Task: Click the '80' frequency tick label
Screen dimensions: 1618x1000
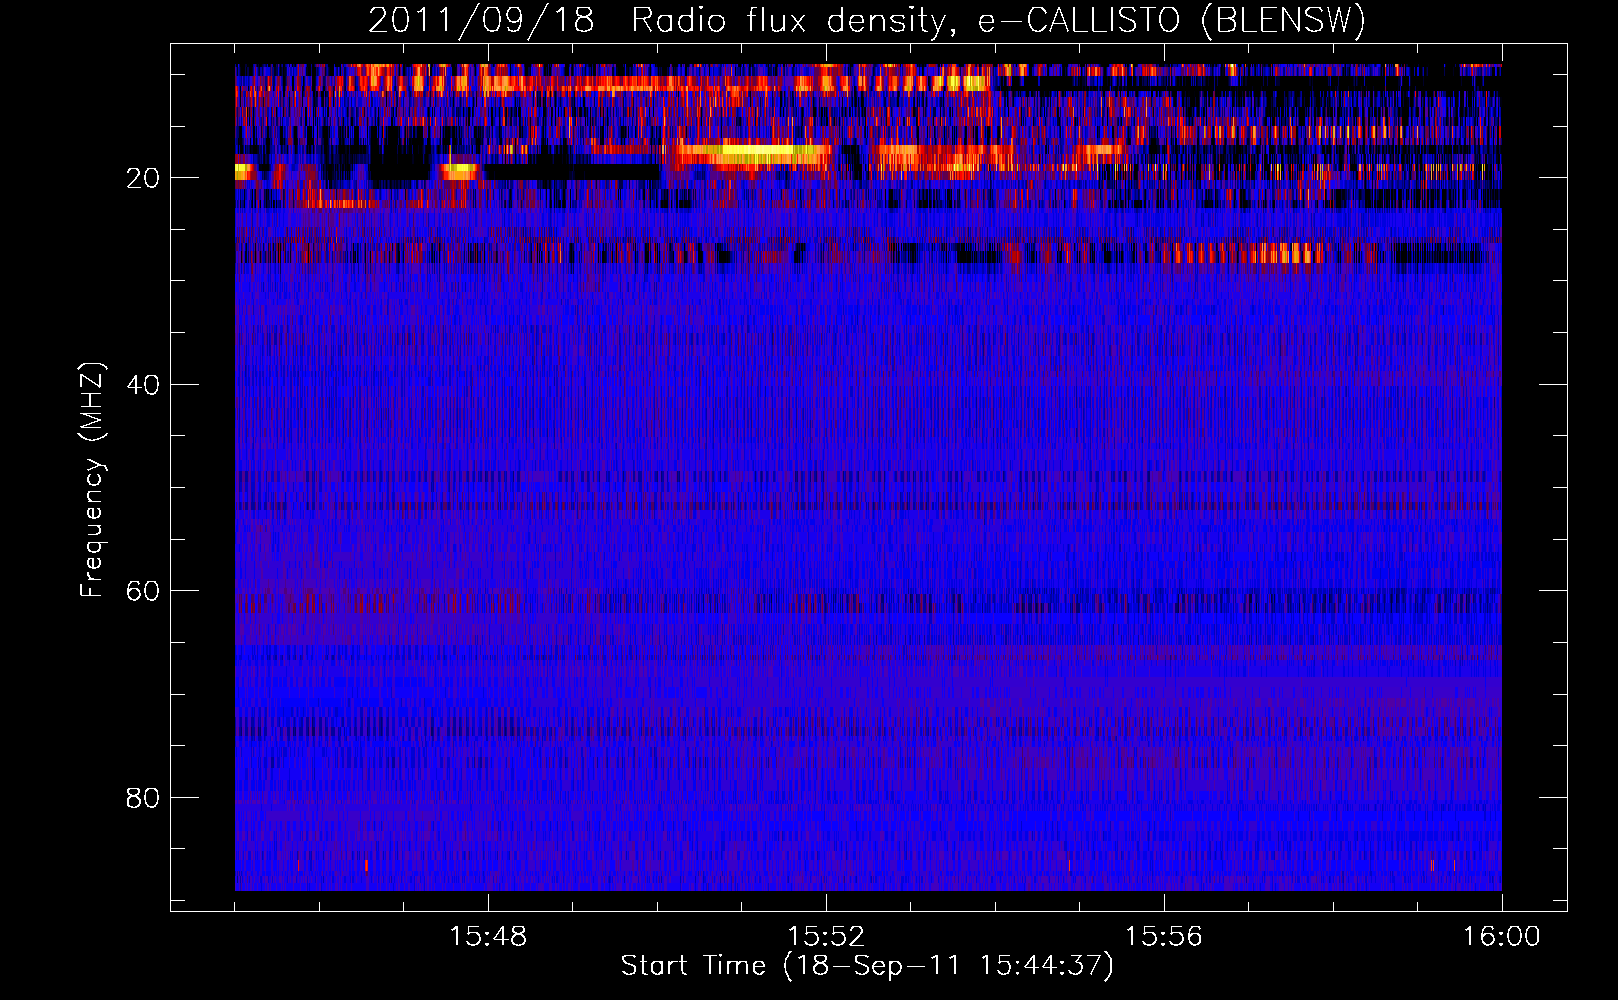Action: tap(143, 798)
